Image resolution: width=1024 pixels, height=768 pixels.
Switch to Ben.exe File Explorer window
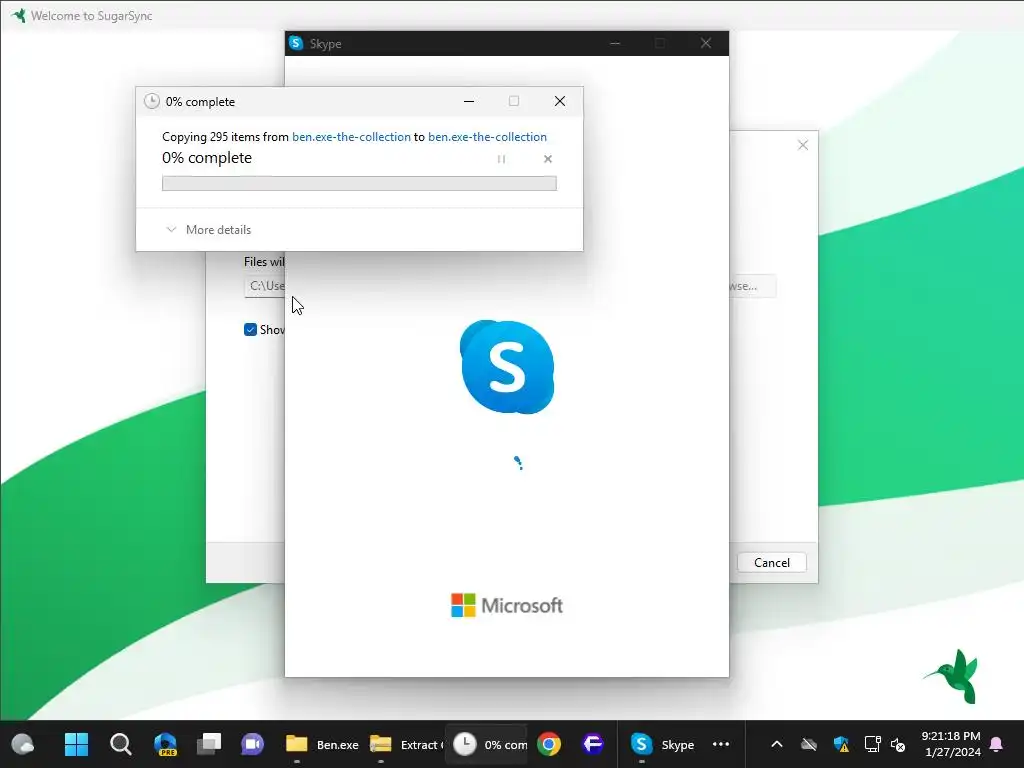coord(322,744)
